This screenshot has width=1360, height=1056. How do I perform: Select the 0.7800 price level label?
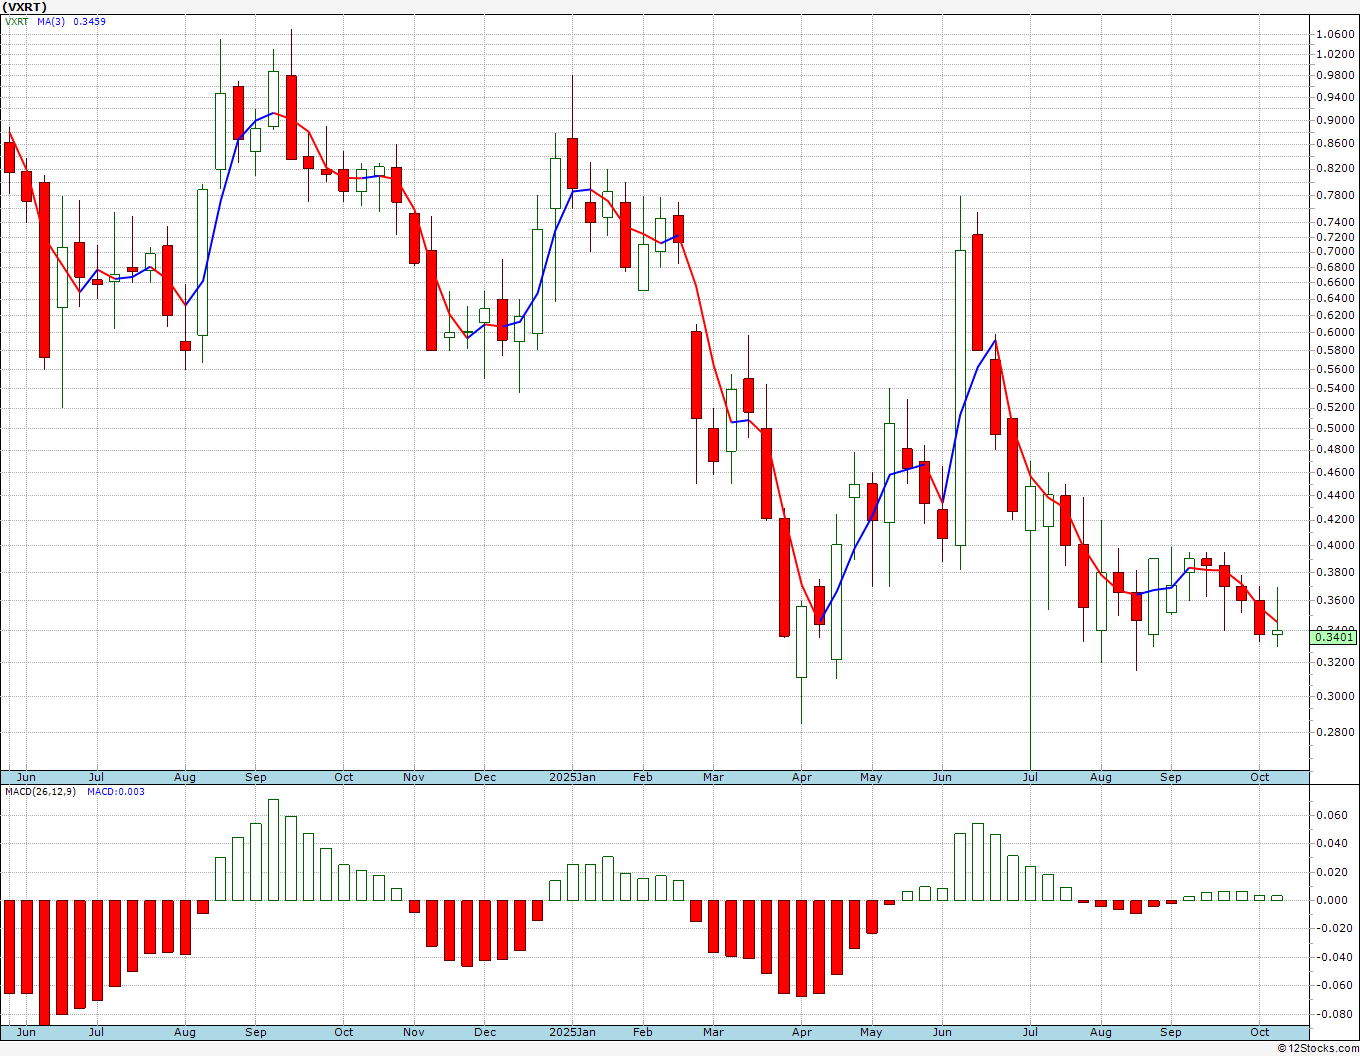(1336, 195)
